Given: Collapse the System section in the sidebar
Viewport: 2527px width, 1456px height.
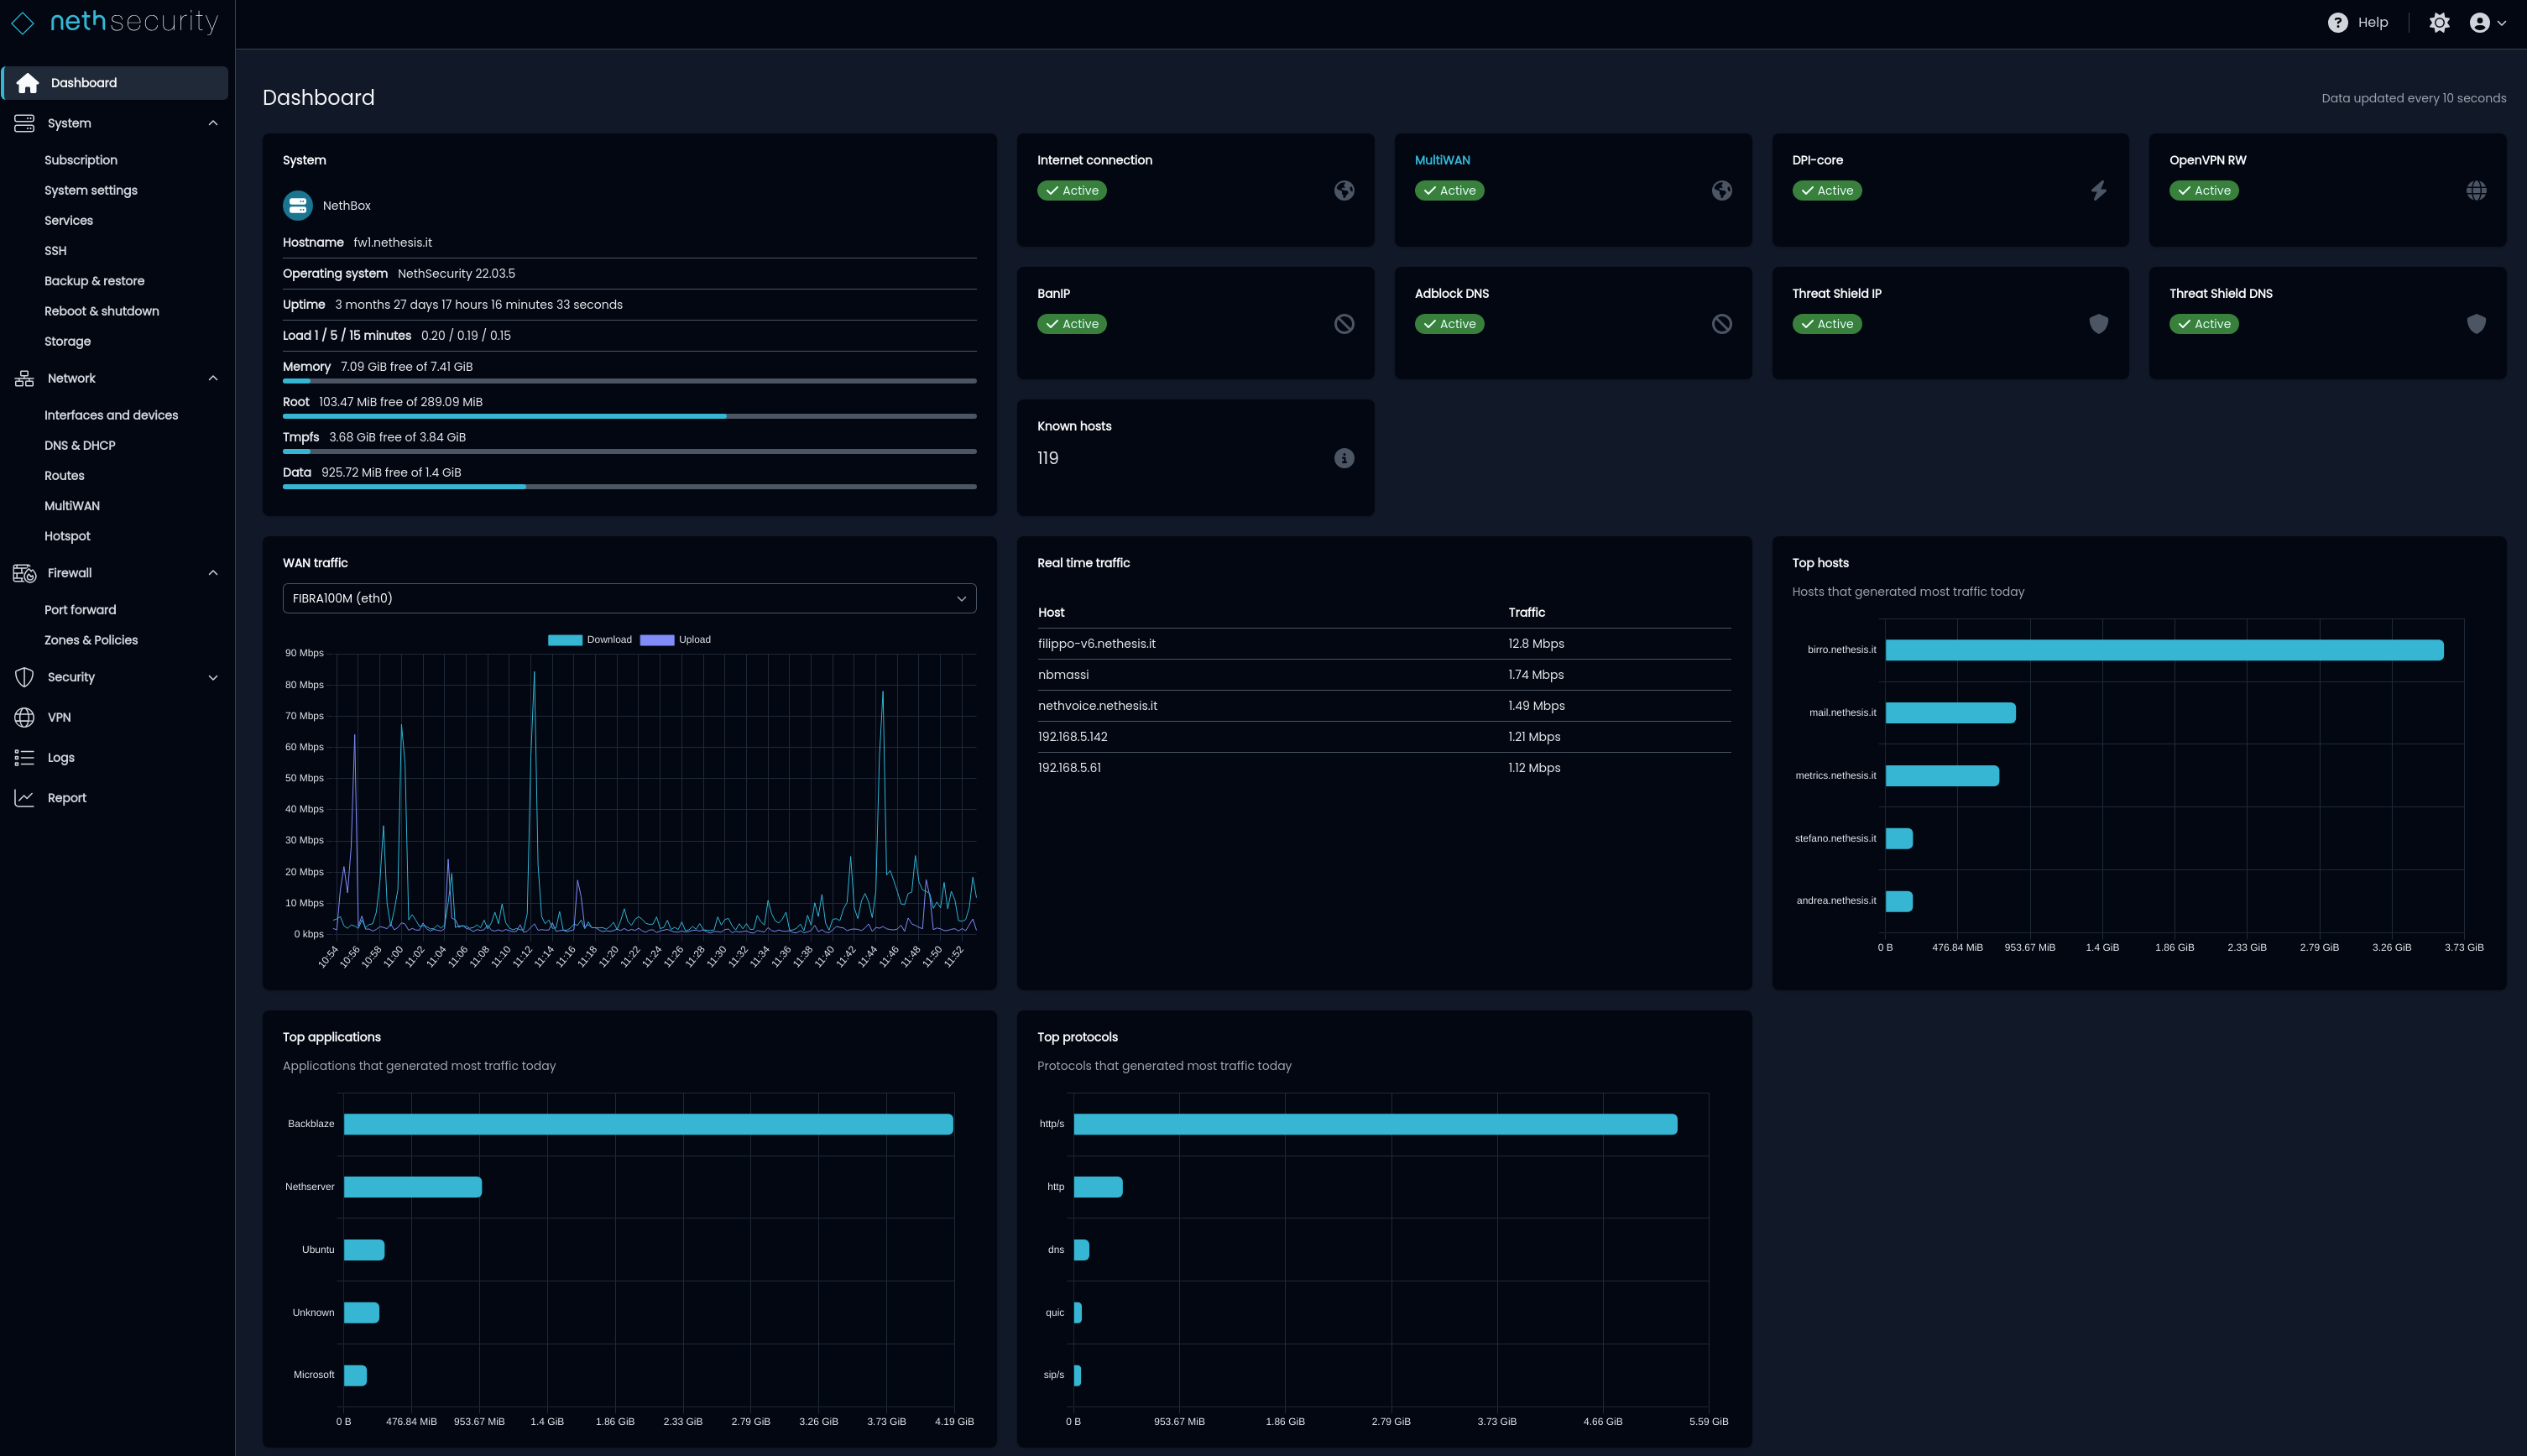Looking at the screenshot, I should 212,122.
